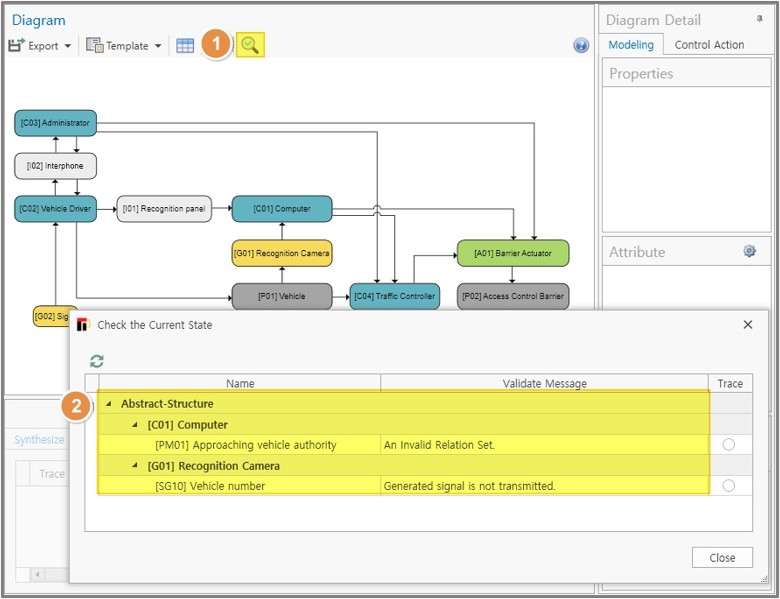780x599 pixels.
Task: Open the Template dropdown arrow
Action: tap(158, 47)
